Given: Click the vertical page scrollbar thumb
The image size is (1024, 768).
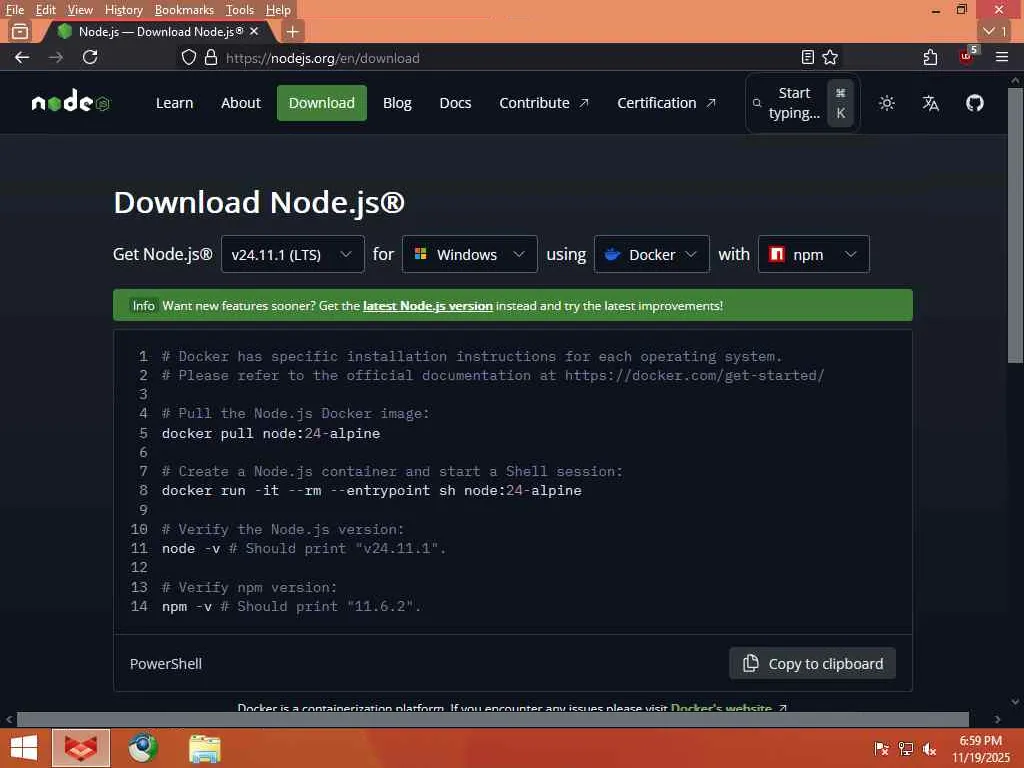Looking at the screenshot, I should 1015,225.
